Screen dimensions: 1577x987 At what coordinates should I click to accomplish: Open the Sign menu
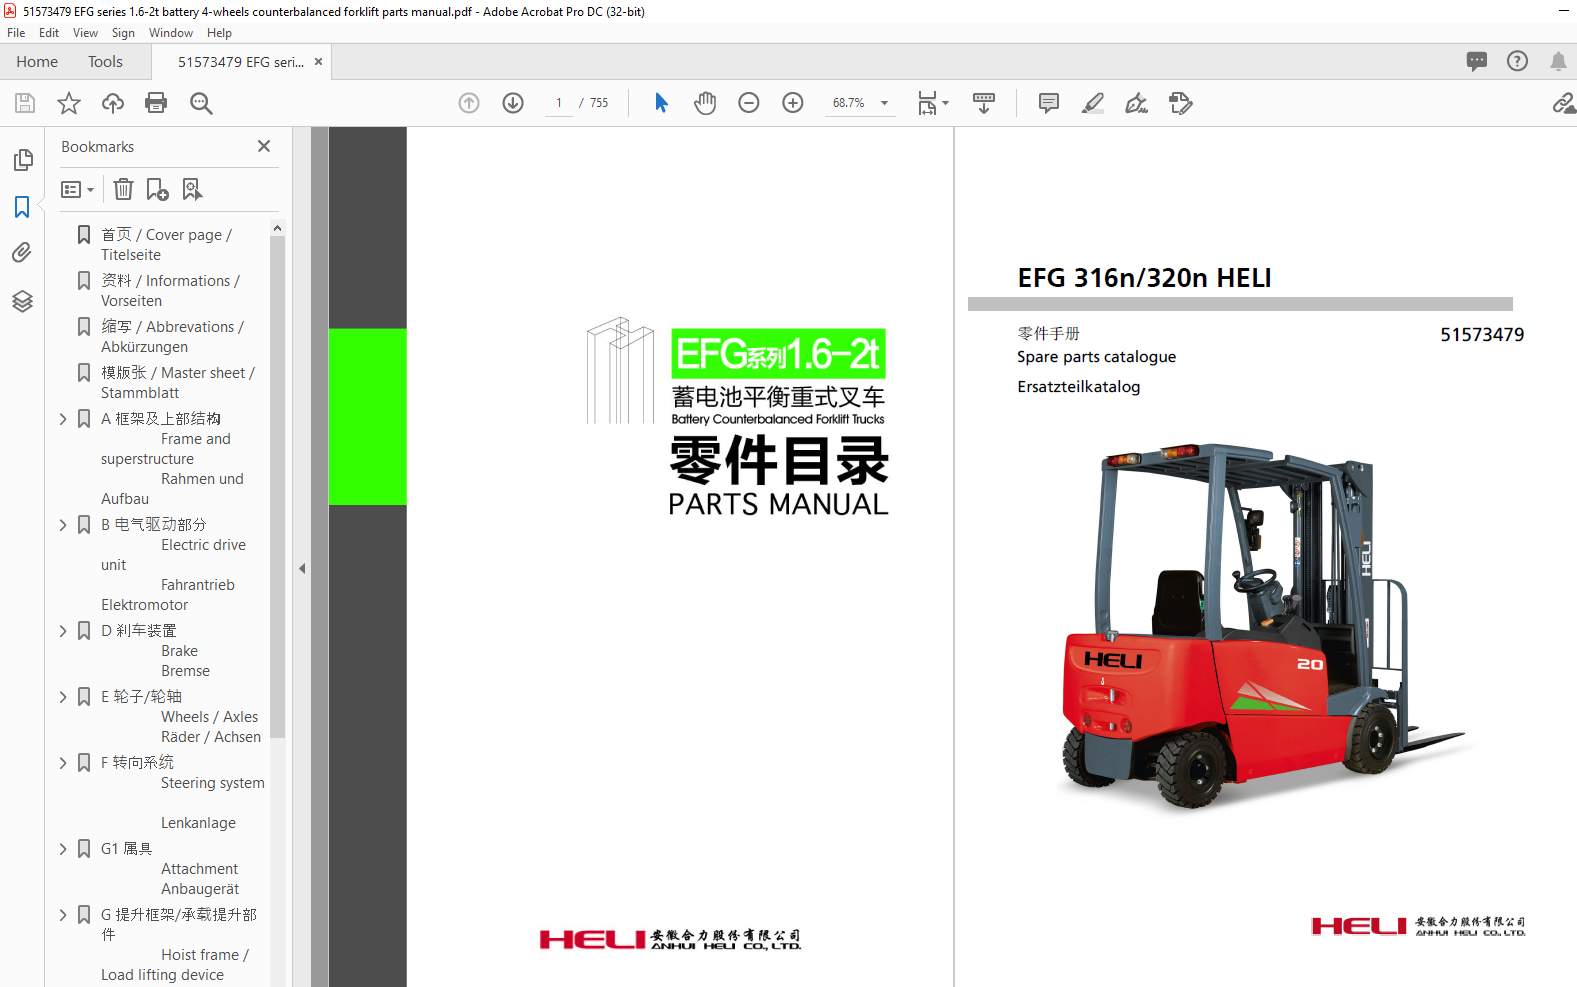(x=123, y=33)
